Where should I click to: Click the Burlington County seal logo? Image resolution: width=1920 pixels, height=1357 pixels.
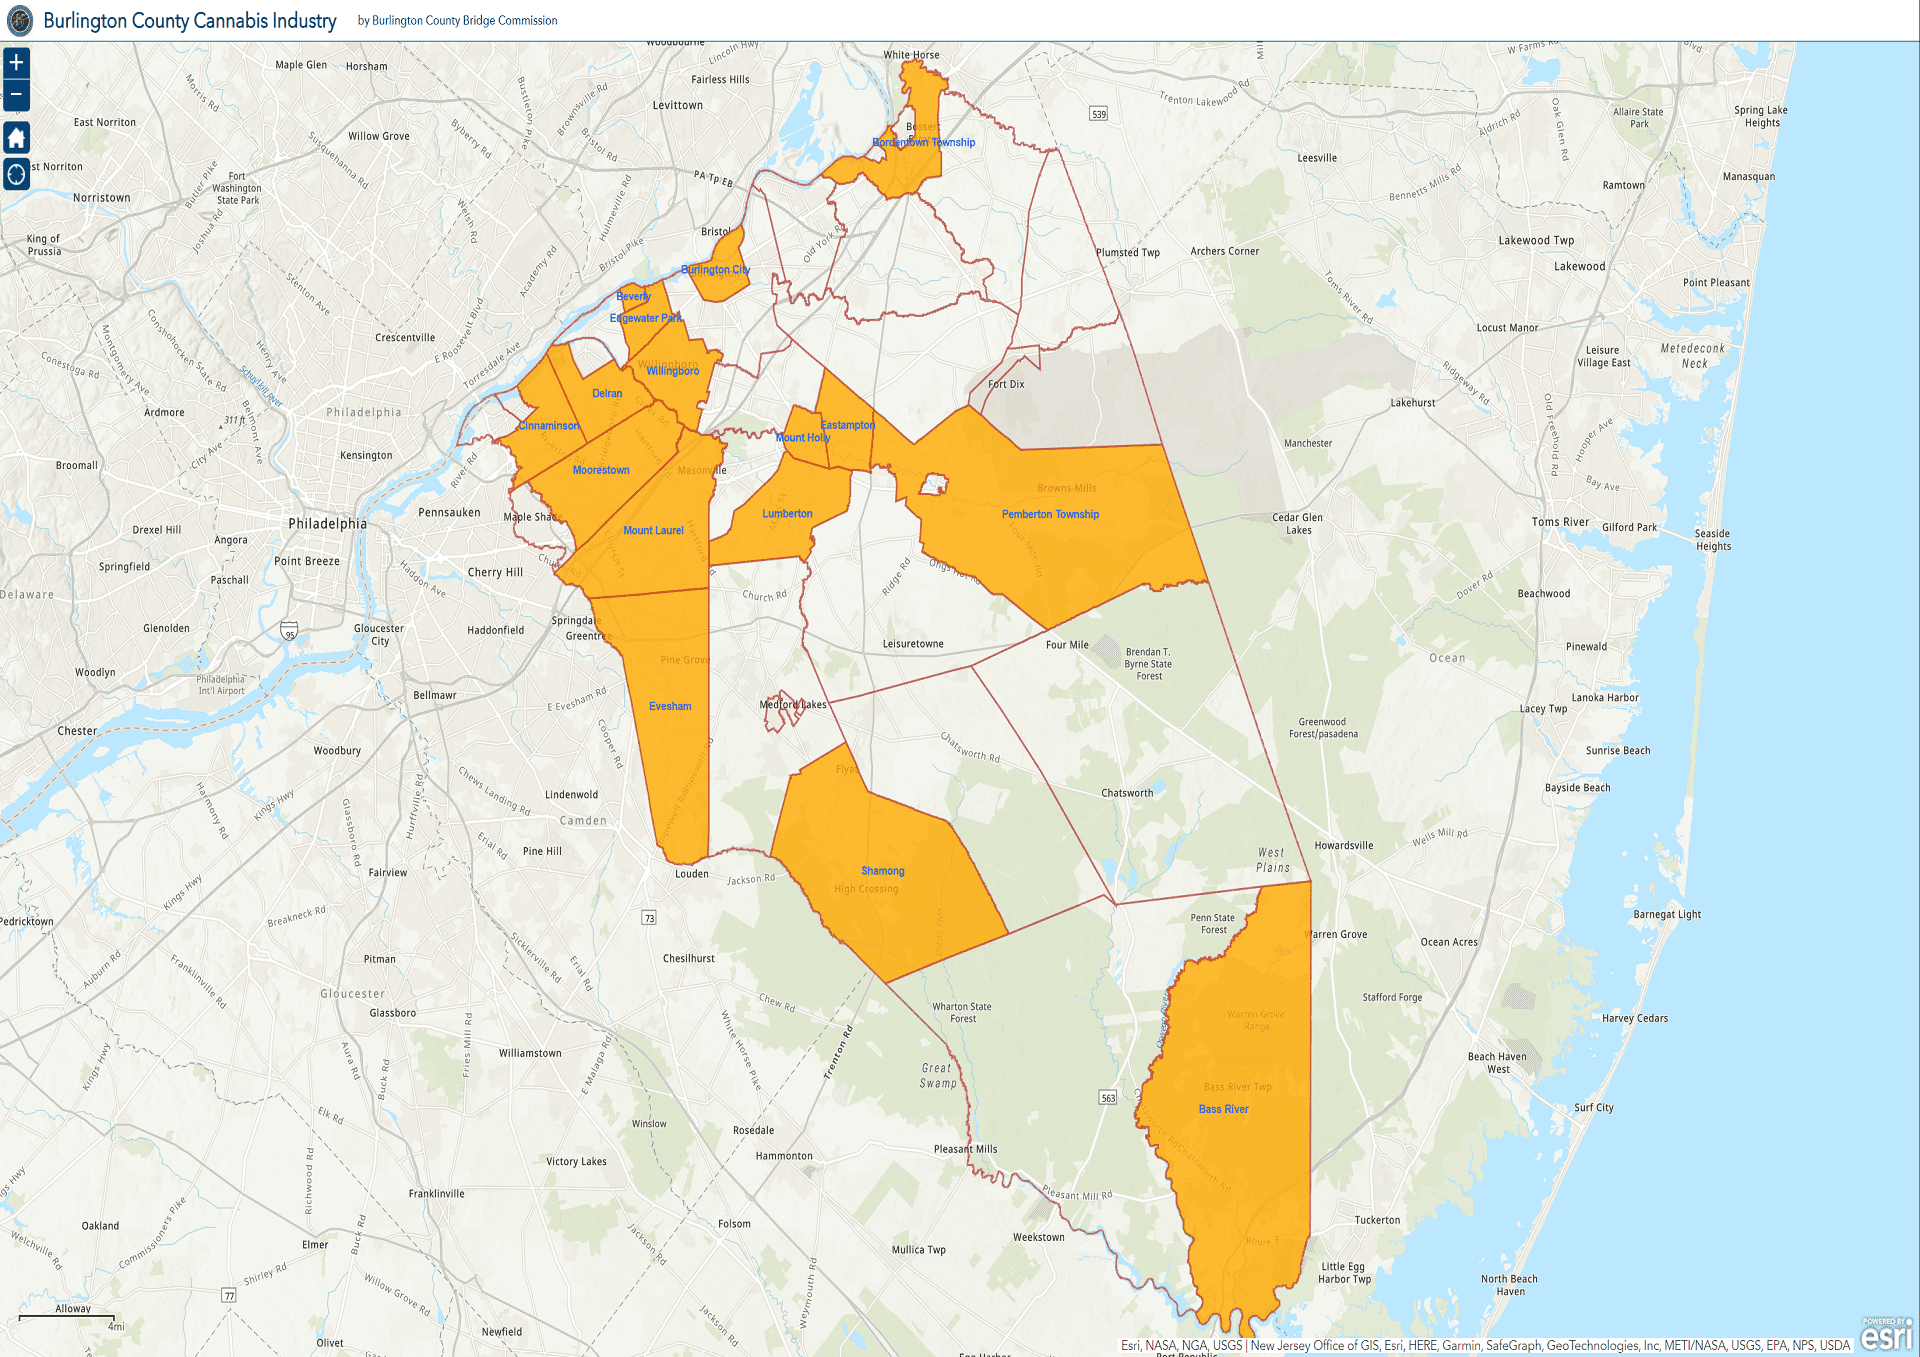(x=20, y=20)
